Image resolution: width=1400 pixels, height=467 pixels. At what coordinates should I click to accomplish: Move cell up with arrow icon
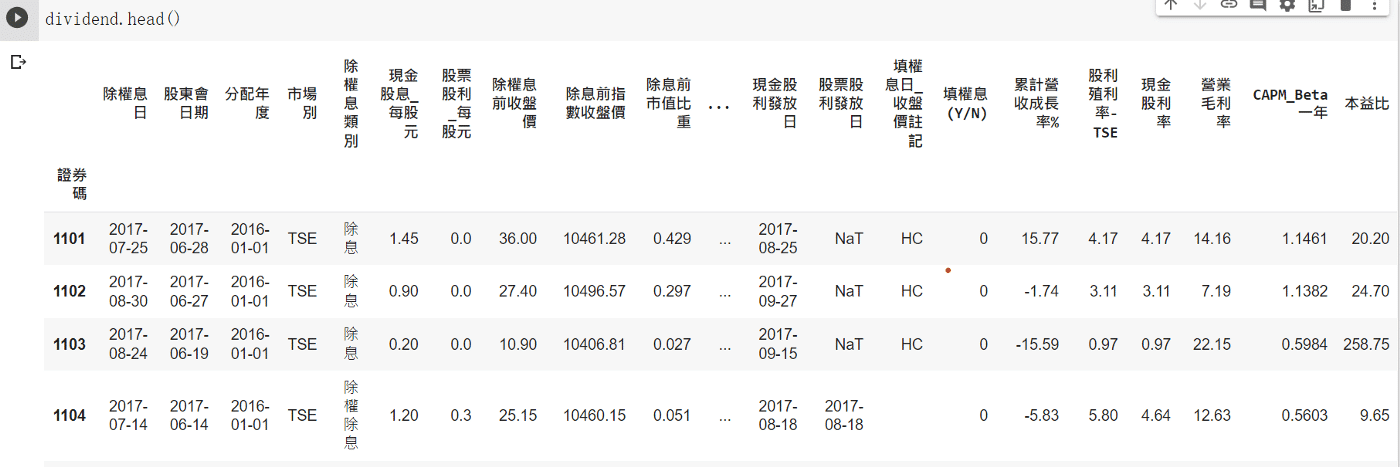click(1171, 5)
